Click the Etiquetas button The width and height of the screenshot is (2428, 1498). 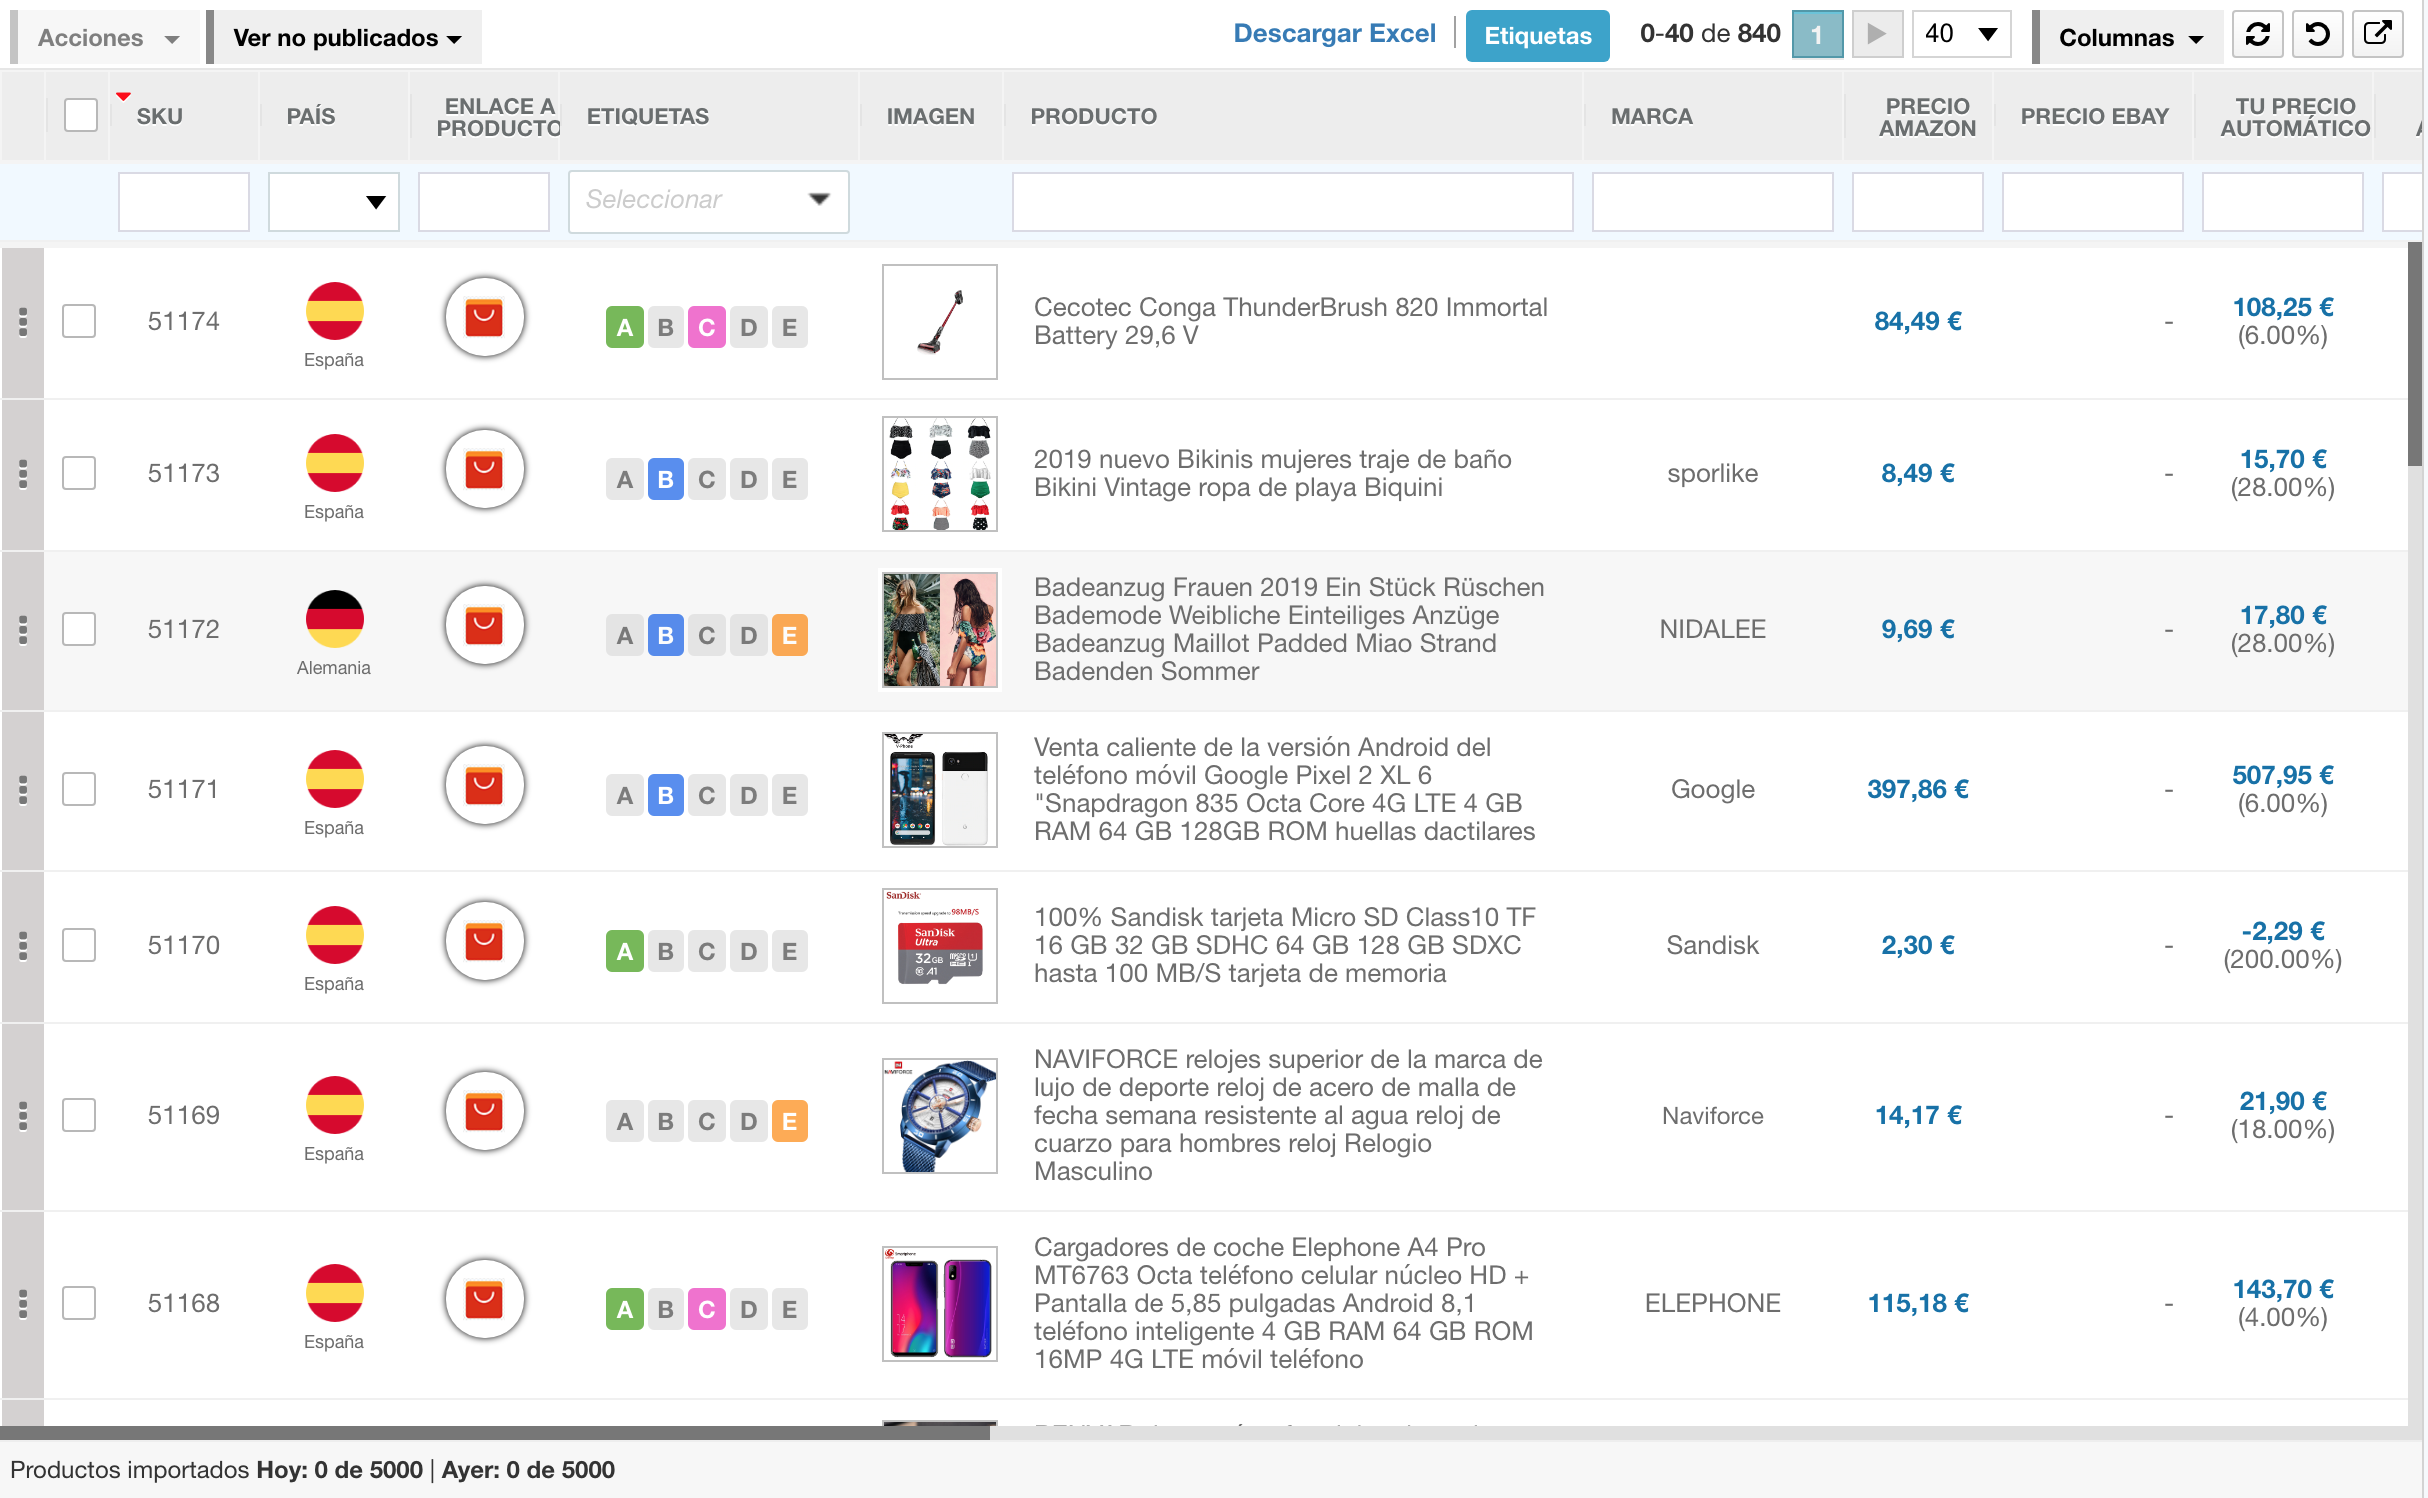1537,36
